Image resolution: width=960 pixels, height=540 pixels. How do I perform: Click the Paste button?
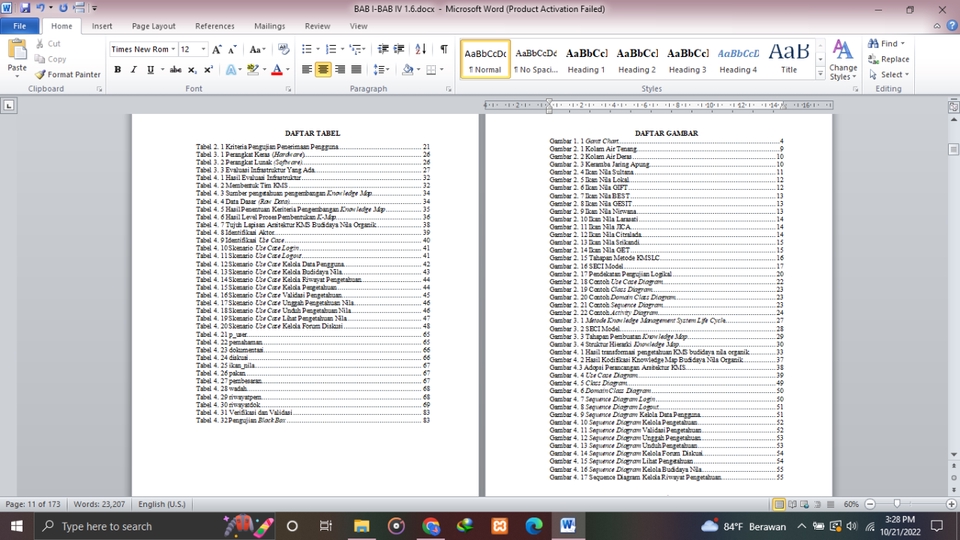pyautogui.click(x=17, y=58)
